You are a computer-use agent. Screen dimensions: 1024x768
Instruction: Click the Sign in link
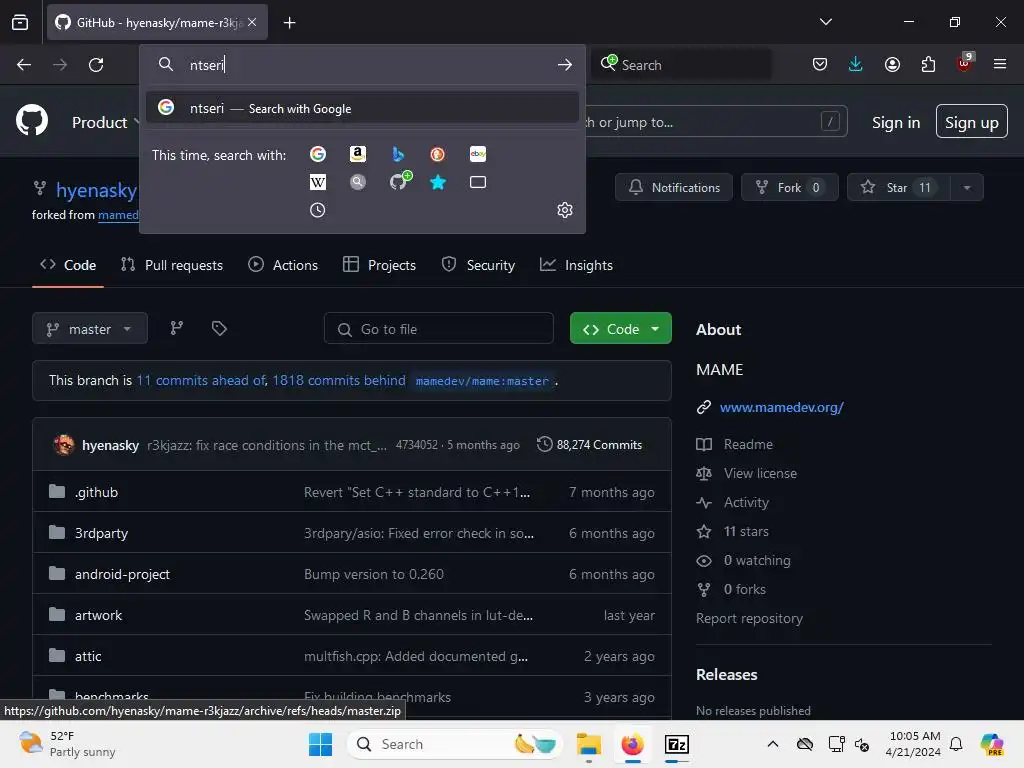point(895,123)
